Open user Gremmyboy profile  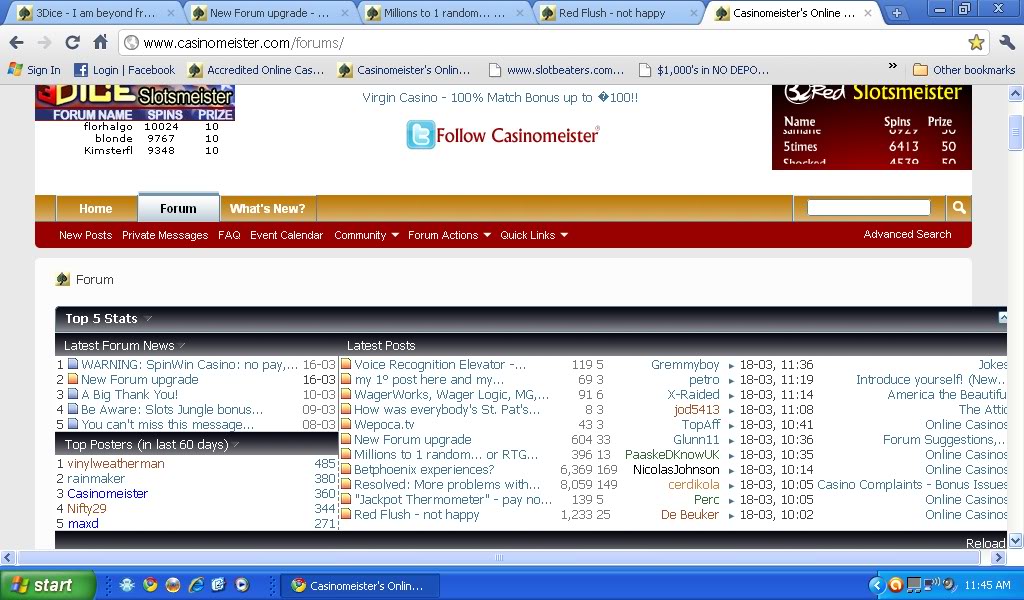[685, 364]
